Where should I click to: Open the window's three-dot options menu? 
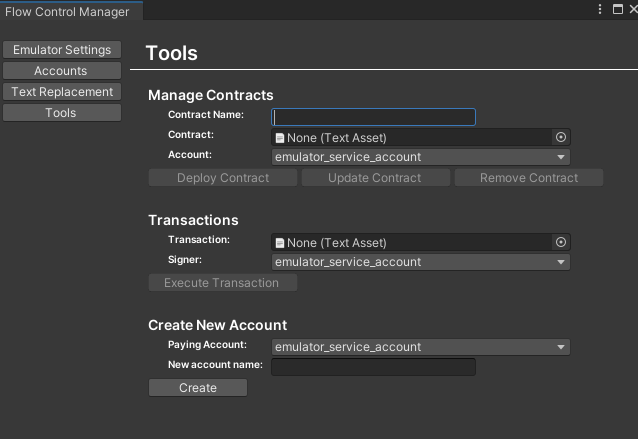coord(601,9)
